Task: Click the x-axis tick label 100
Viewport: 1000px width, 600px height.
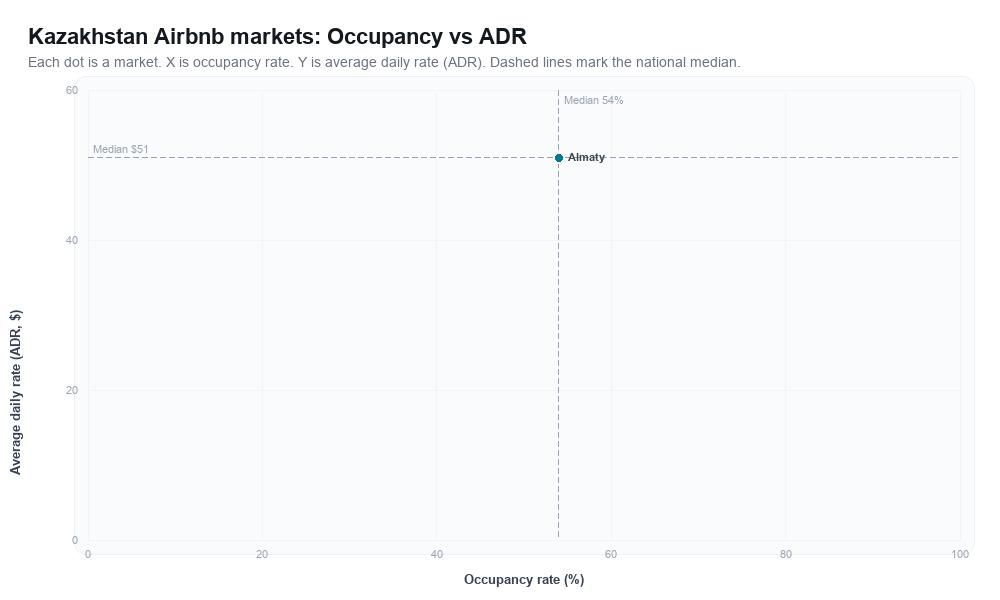Action: pos(960,555)
